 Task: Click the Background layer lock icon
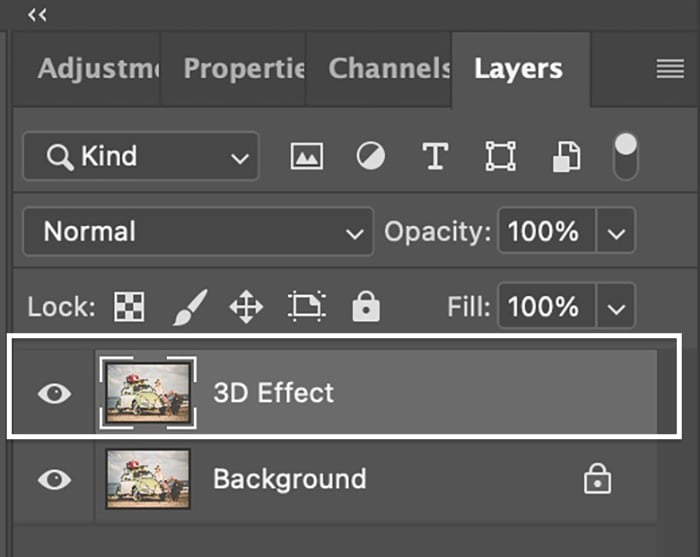pyautogui.click(x=597, y=478)
